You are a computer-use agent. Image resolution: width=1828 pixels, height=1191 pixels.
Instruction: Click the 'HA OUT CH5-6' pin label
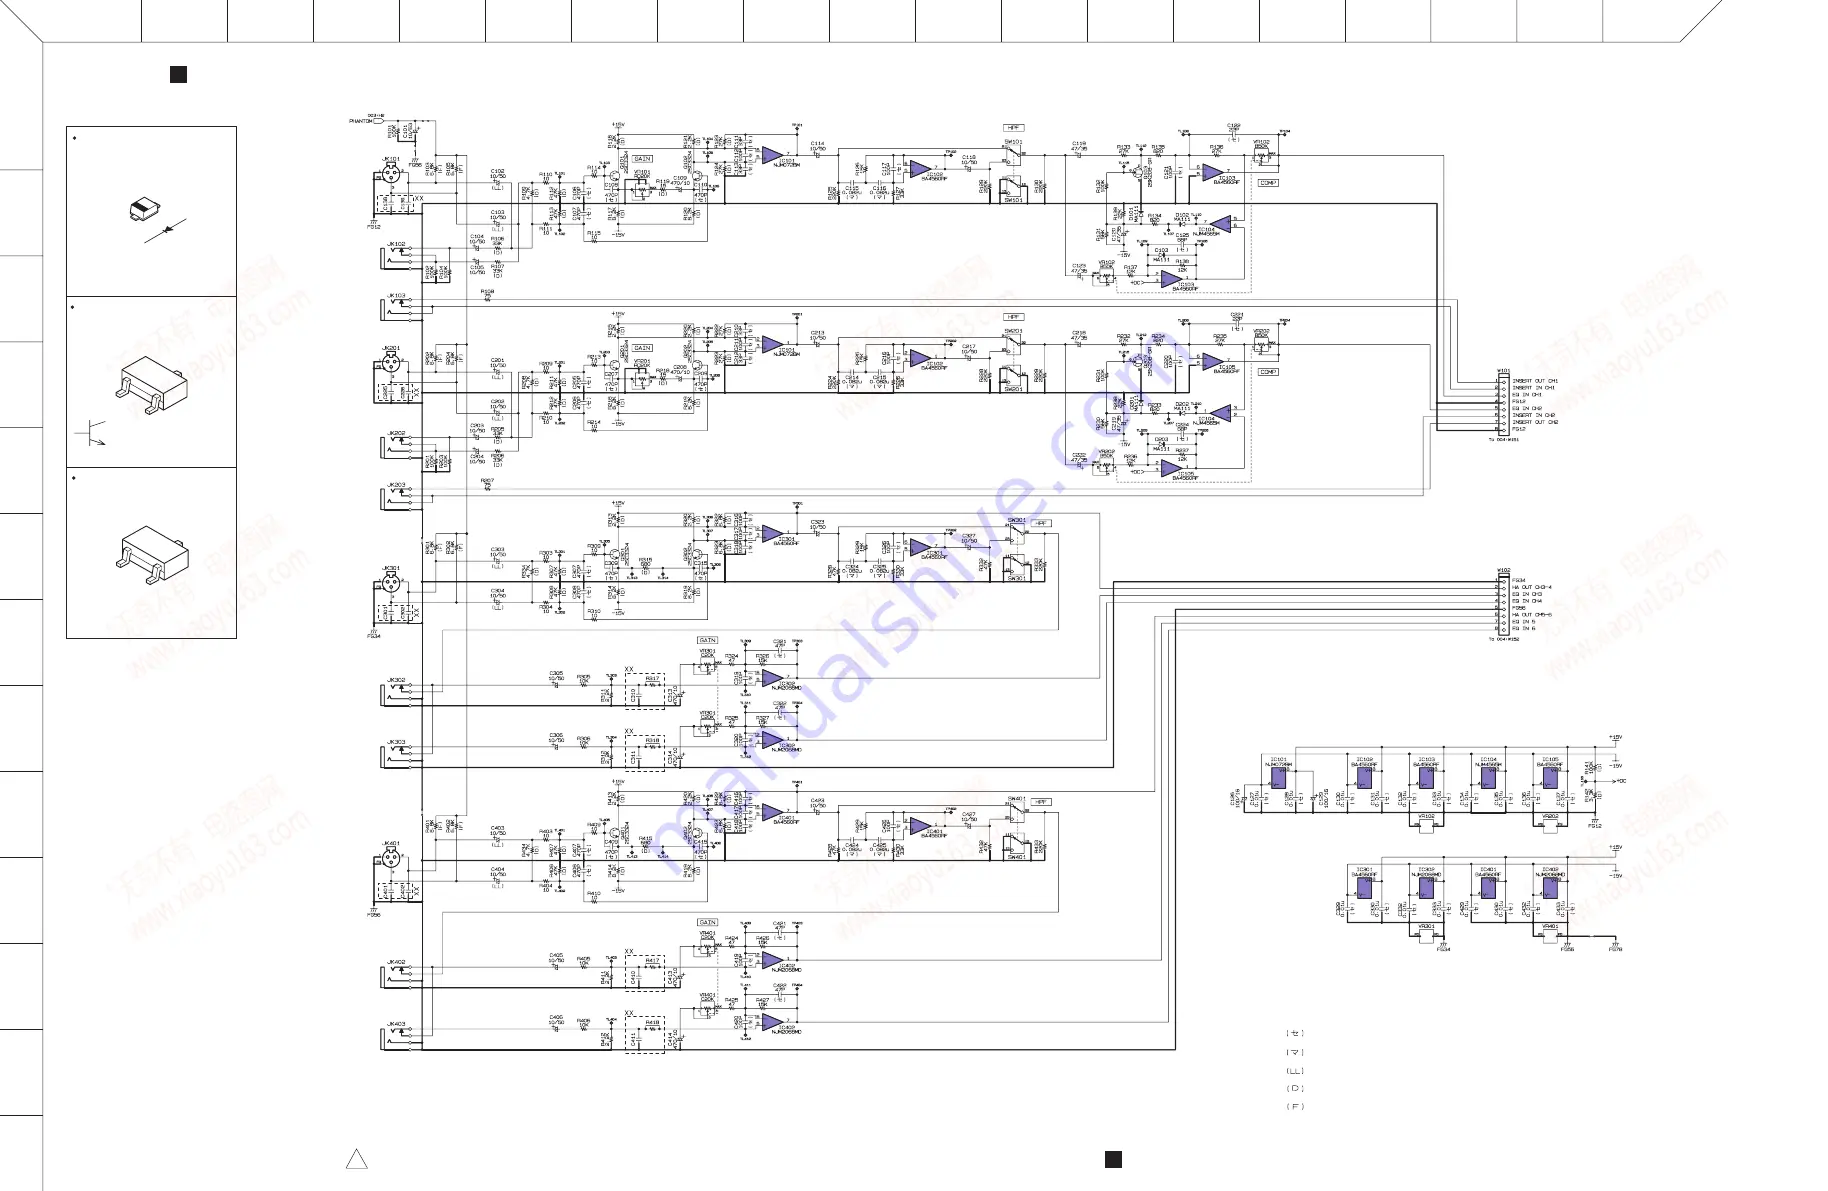click(1532, 615)
